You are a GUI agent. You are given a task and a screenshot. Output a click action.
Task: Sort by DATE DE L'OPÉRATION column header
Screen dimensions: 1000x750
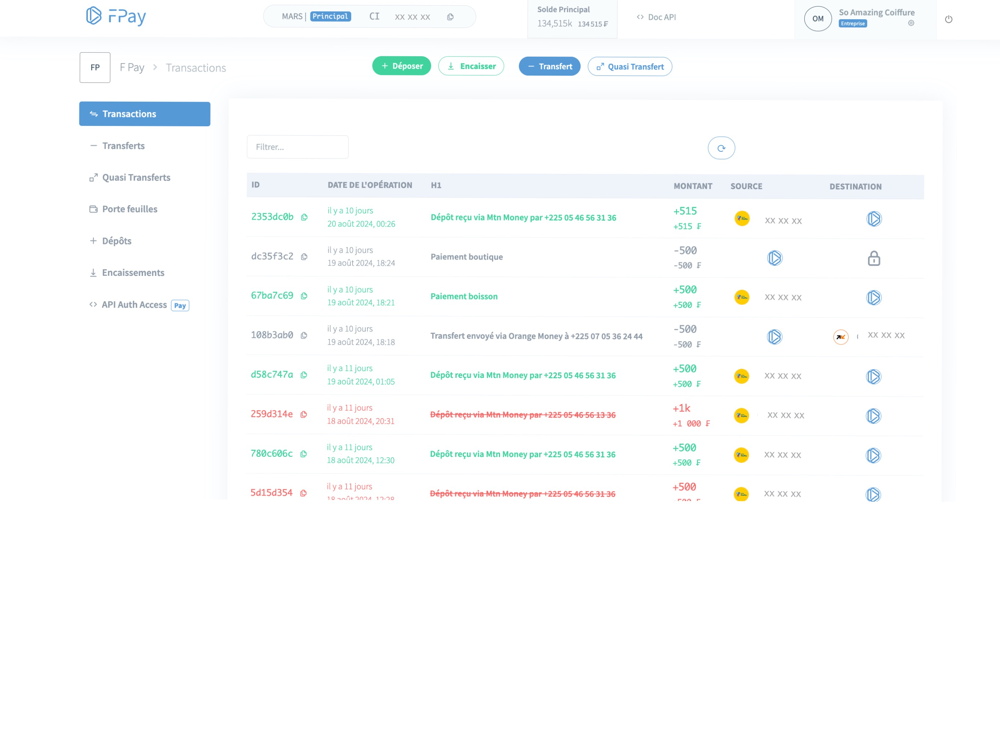[x=370, y=186]
